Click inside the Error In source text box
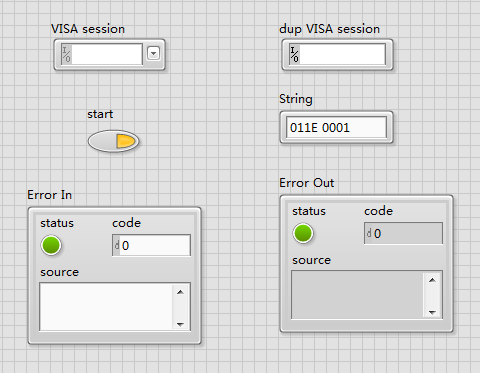Image resolution: width=480 pixels, height=373 pixels. [x=106, y=307]
